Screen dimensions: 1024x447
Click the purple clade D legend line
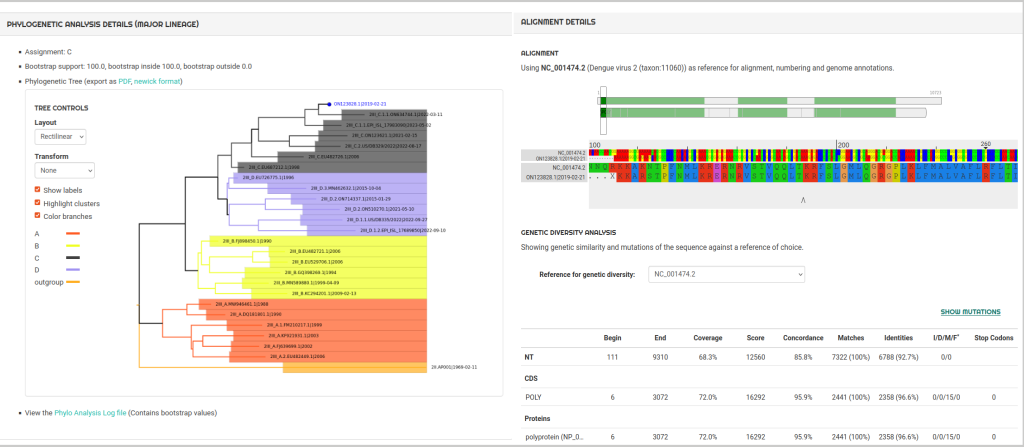[71, 270]
